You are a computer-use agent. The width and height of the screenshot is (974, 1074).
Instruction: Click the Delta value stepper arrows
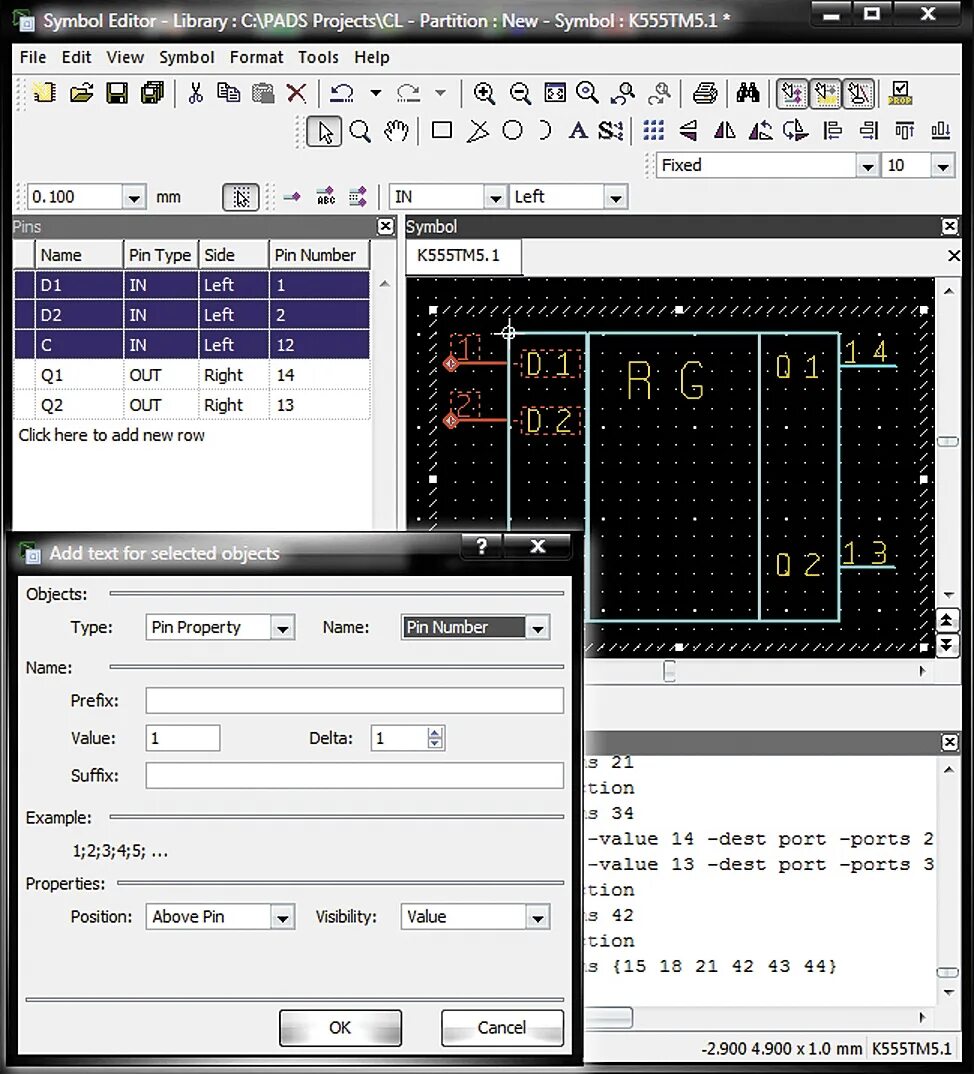pos(434,738)
